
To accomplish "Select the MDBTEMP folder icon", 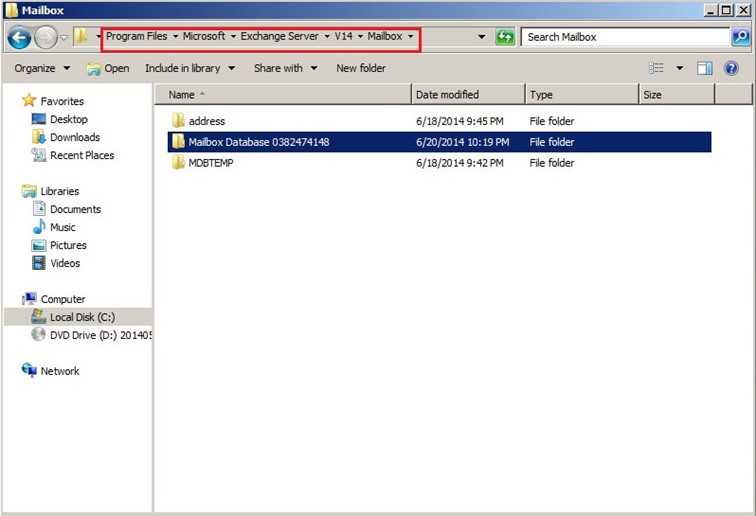I will click(178, 163).
